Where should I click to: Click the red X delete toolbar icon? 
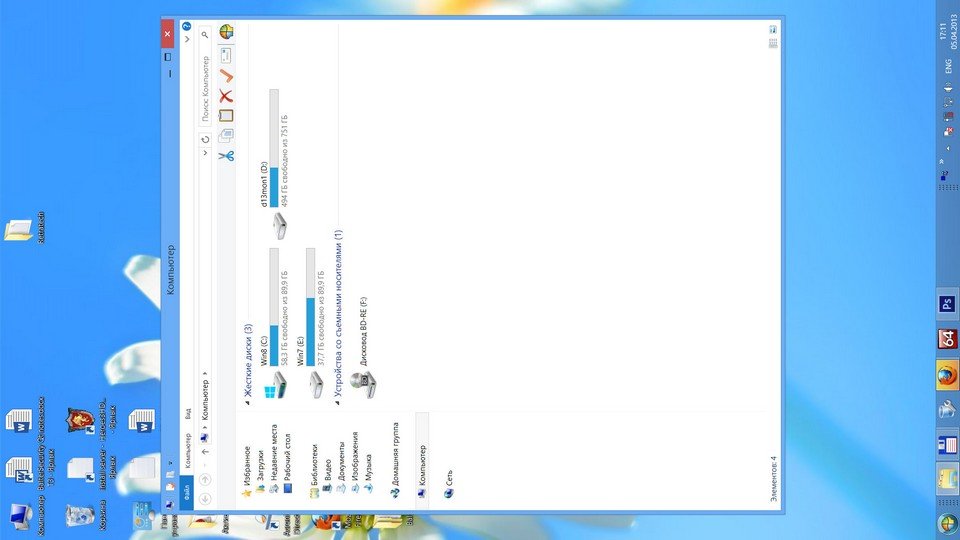(x=226, y=96)
